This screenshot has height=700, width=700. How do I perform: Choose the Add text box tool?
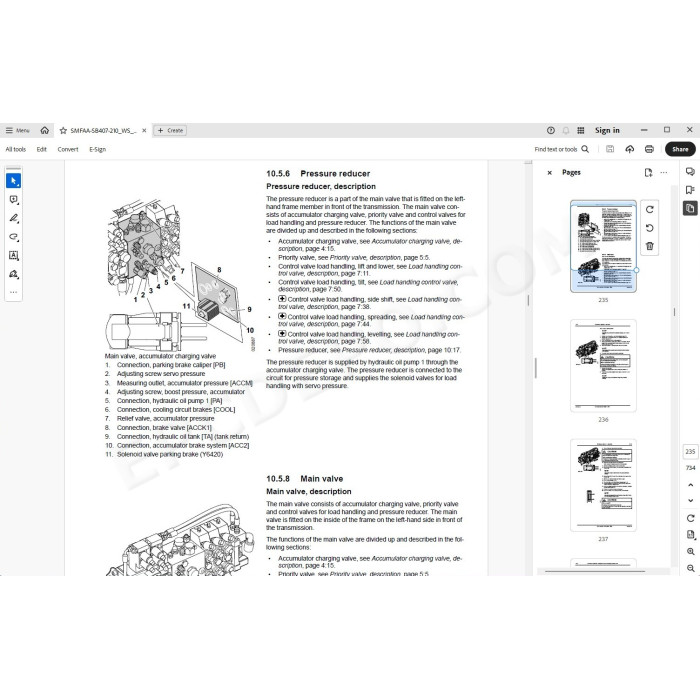point(13,255)
